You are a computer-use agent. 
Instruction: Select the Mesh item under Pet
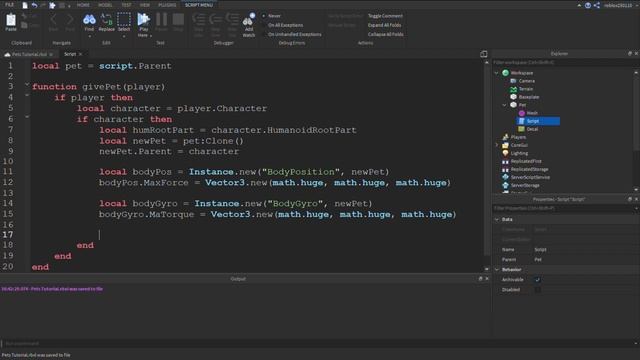[x=532, y=113]
